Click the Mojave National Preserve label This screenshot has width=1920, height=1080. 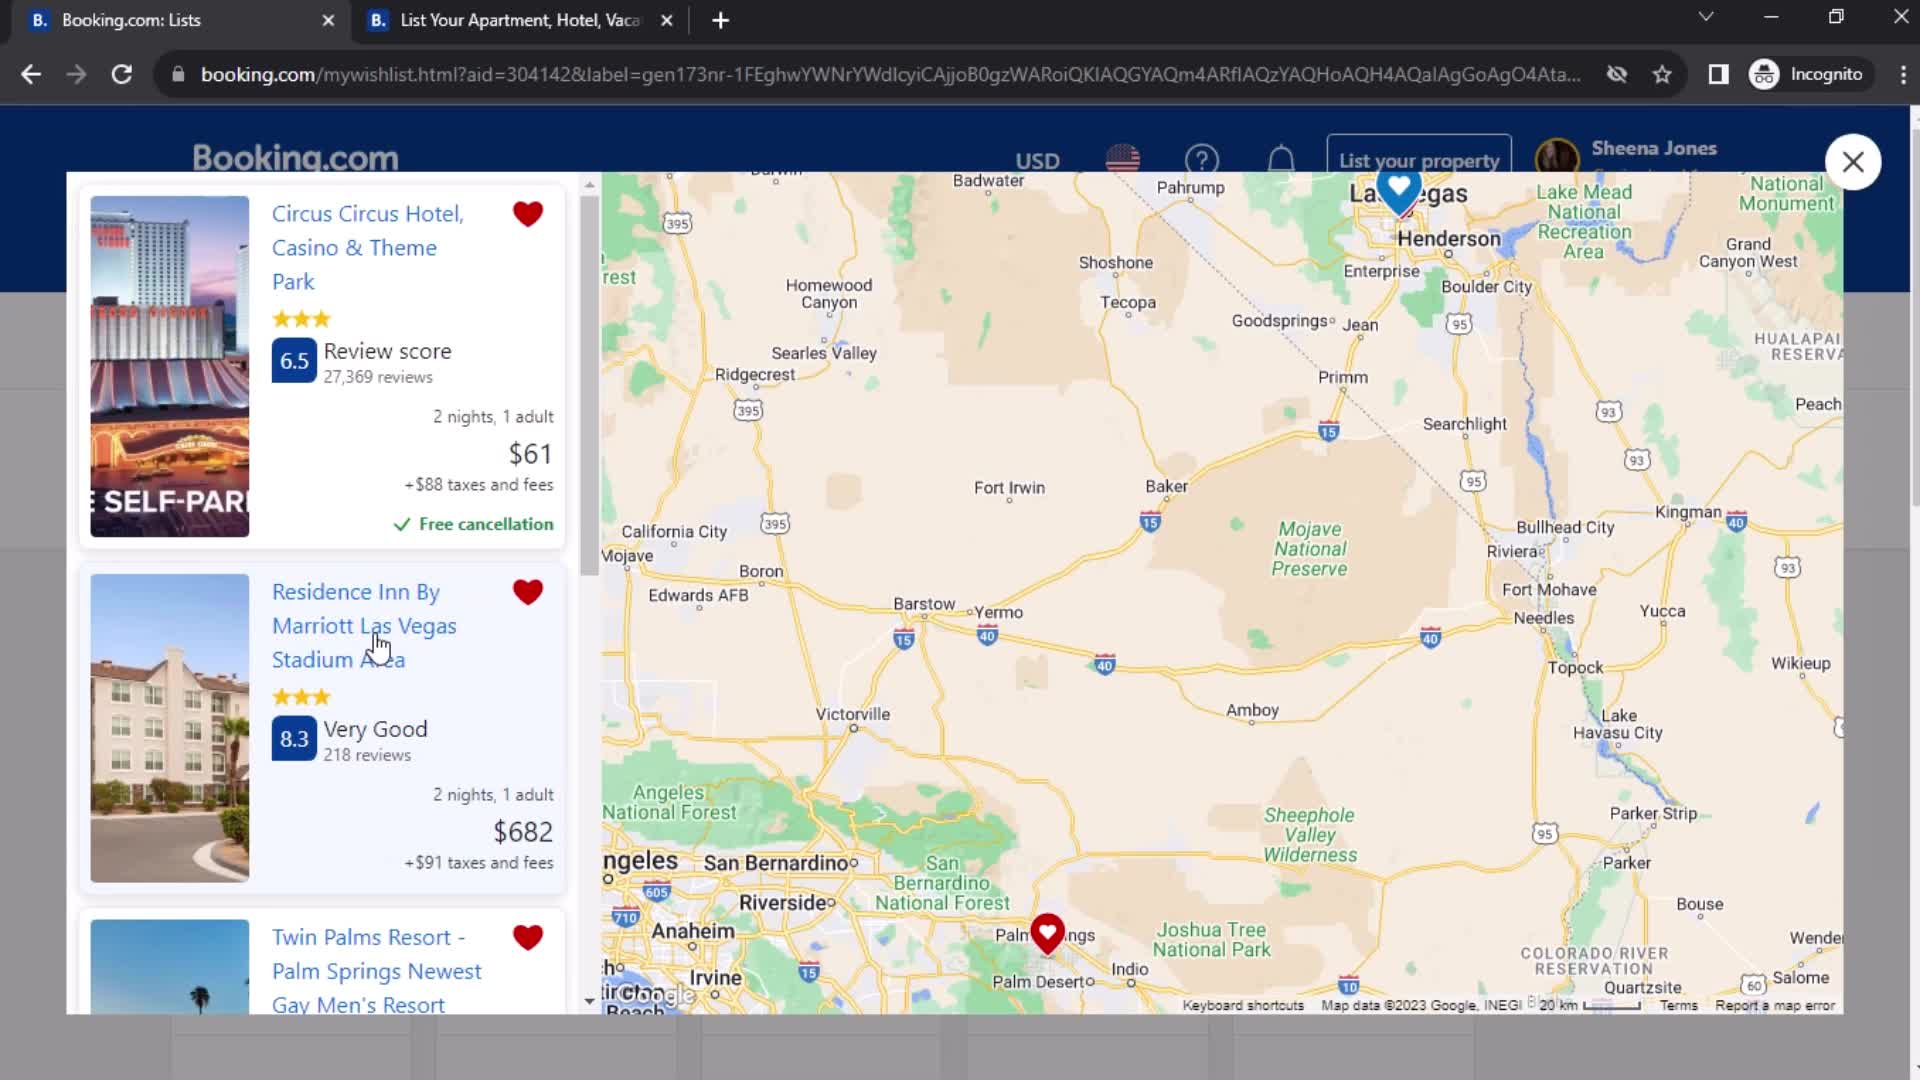point(1309,549)
